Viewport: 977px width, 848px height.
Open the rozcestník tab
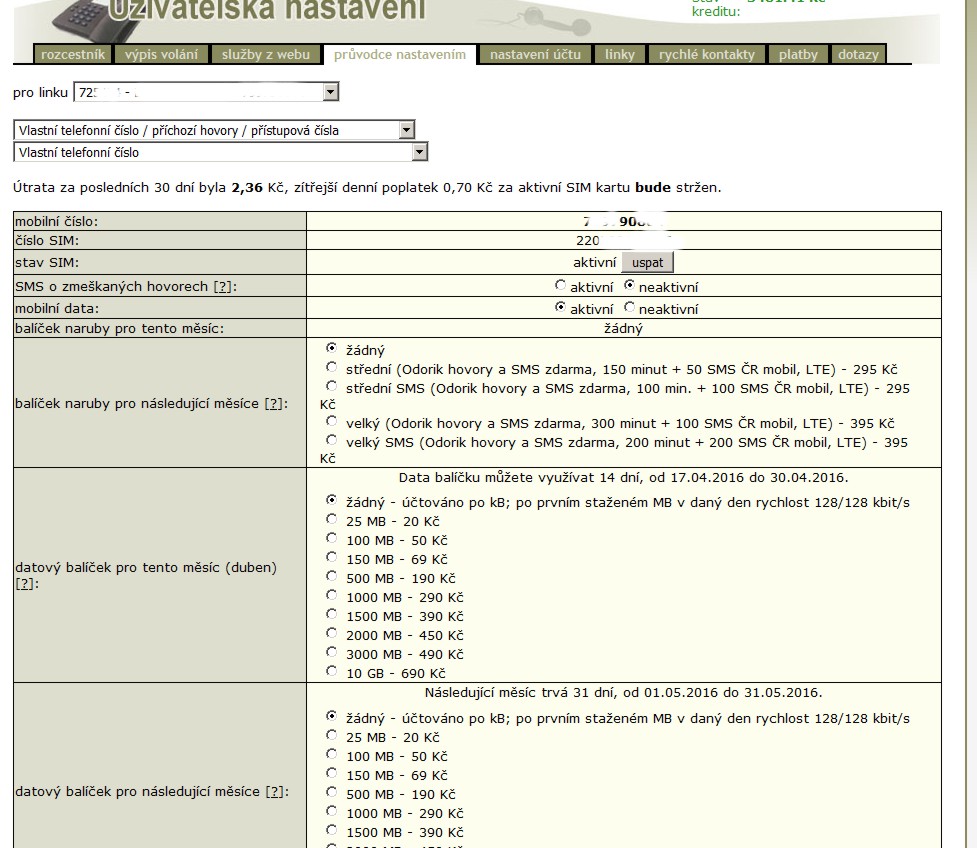click(73, 54)
